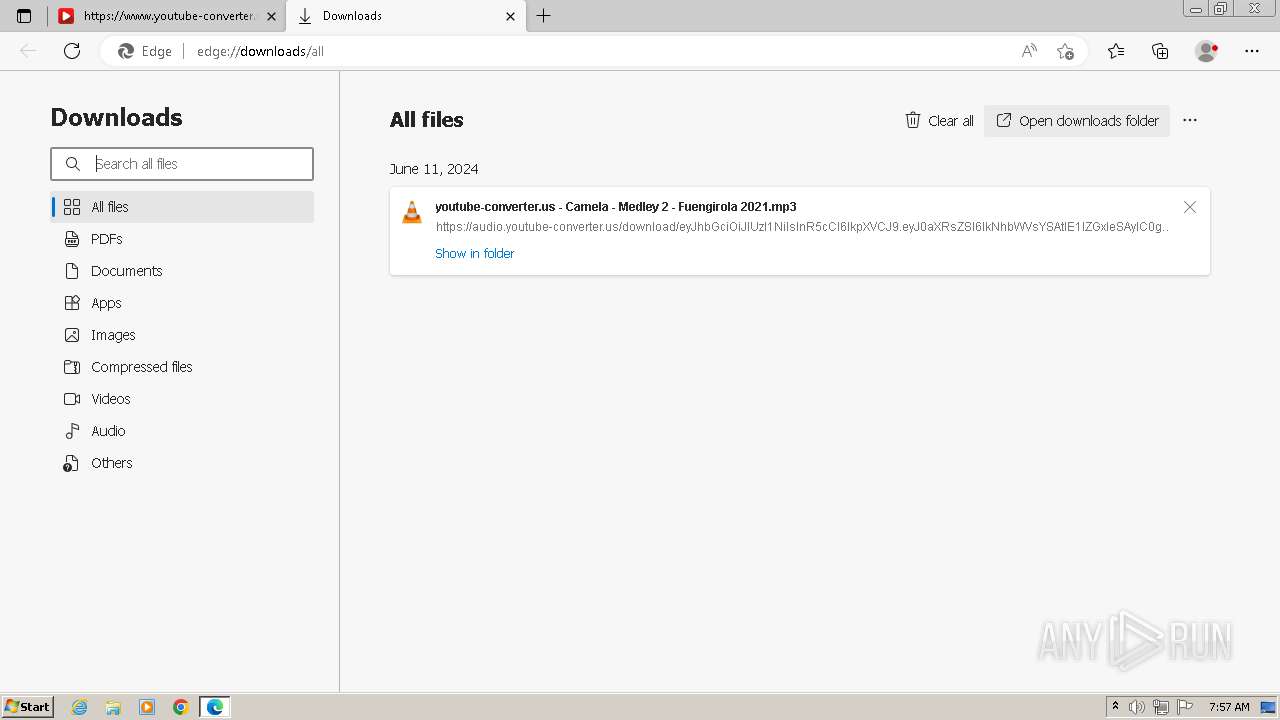The height and width of the screenshot is (720, 1280).
Task: Select All files category
Action: point(182,207)
